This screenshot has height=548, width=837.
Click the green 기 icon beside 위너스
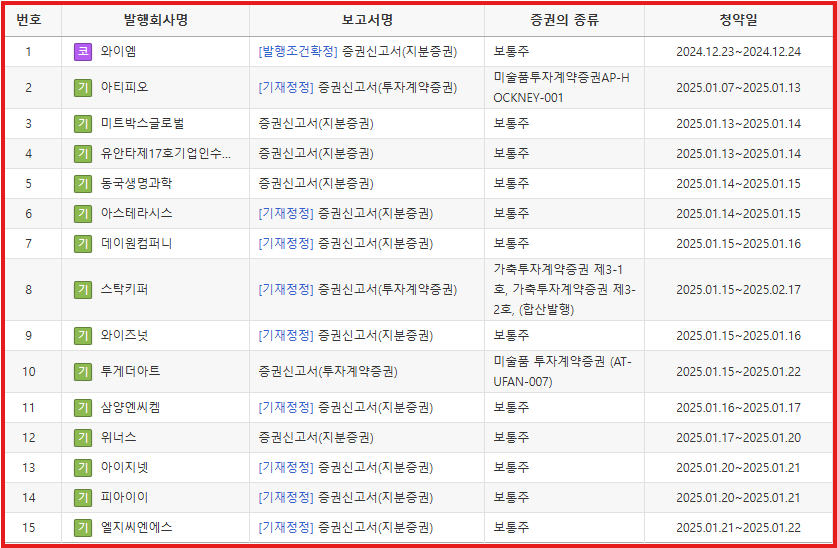[83, 438]
